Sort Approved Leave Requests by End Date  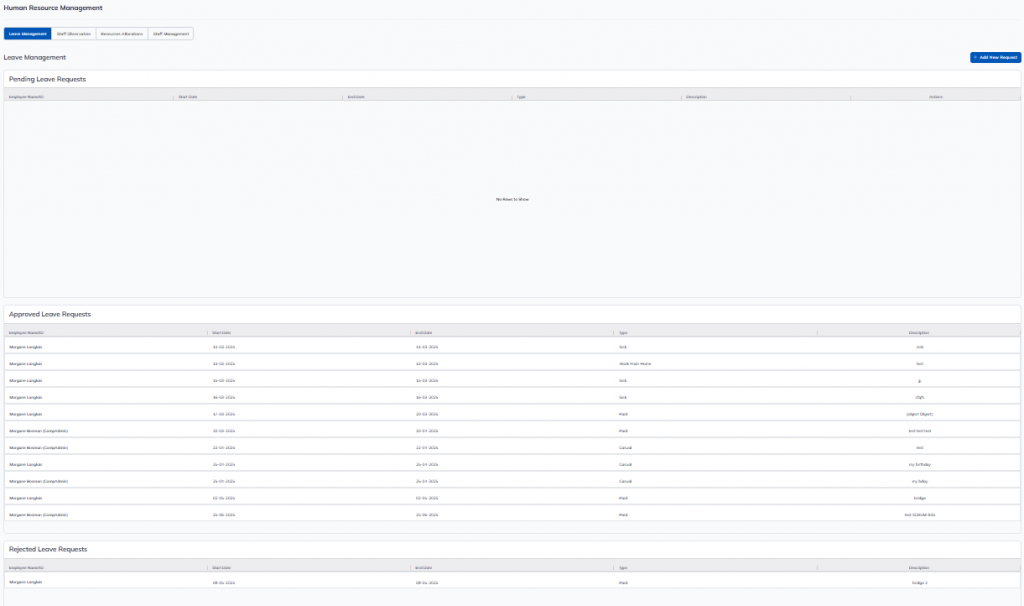pyautogui.click(x=424, y=332)
